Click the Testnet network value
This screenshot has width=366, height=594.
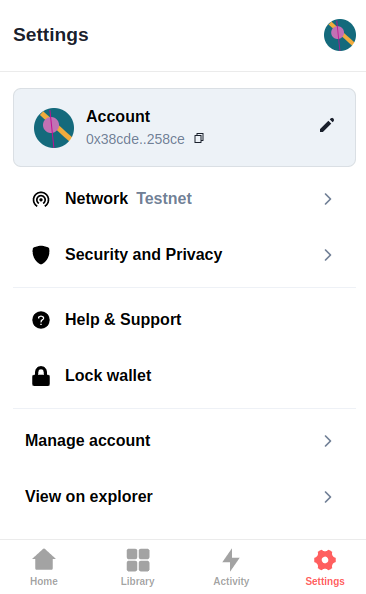[x=164, y=199]
